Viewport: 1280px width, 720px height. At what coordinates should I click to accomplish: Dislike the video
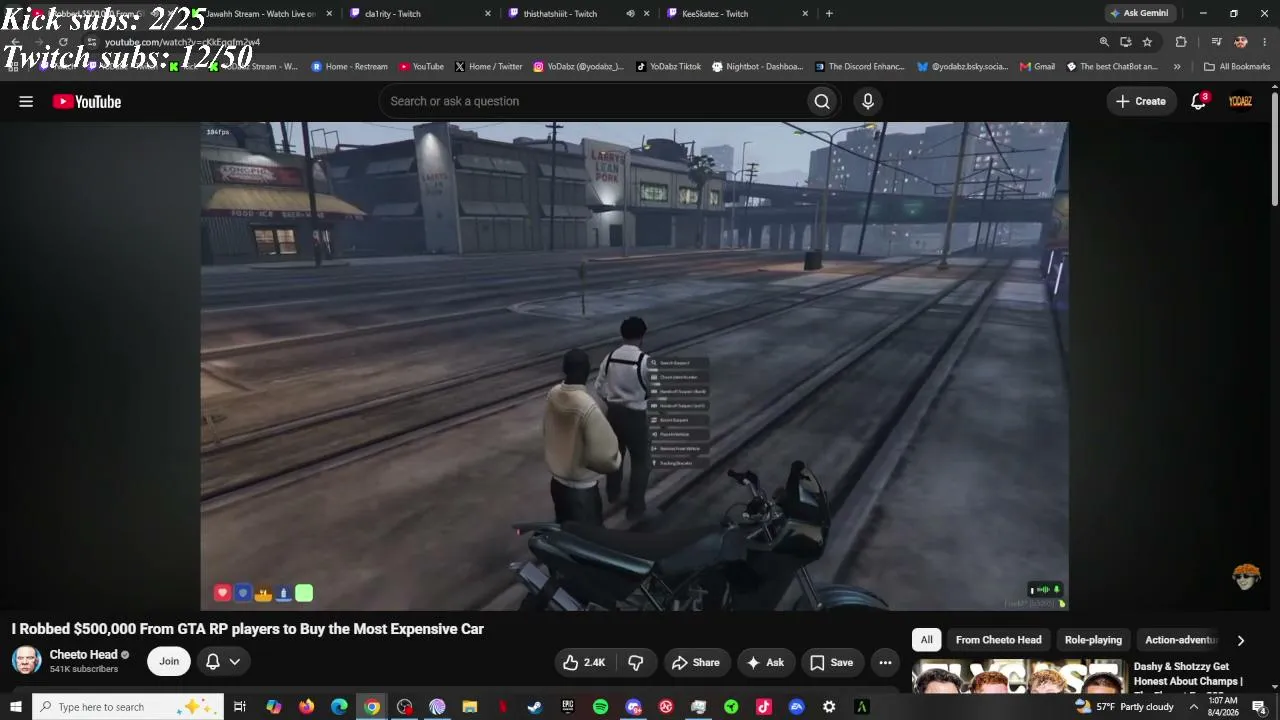636,662
